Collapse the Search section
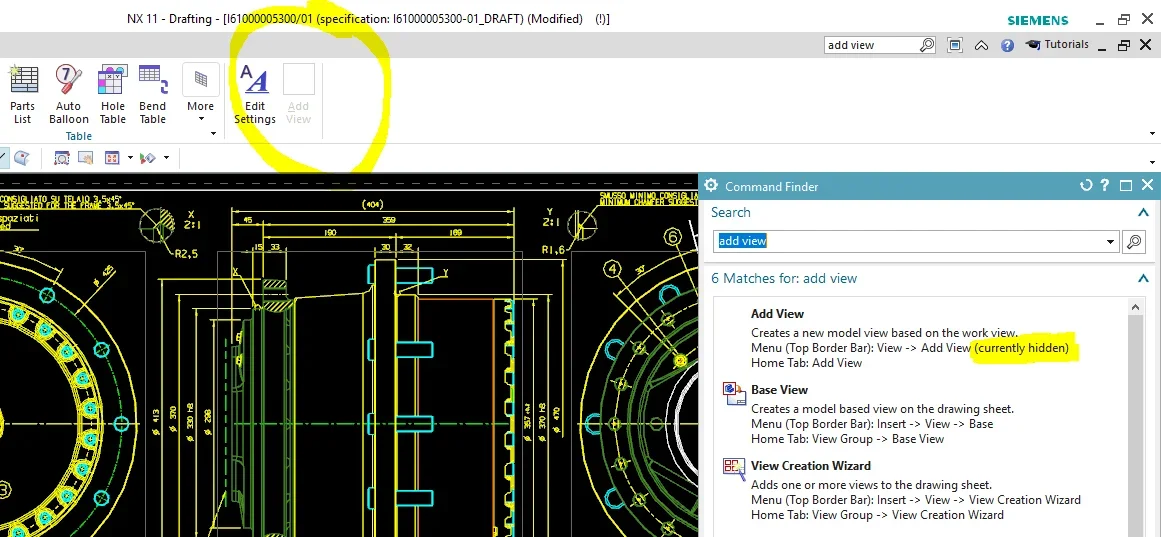The image size is (1161, 537). click(x=1143, y=213)
